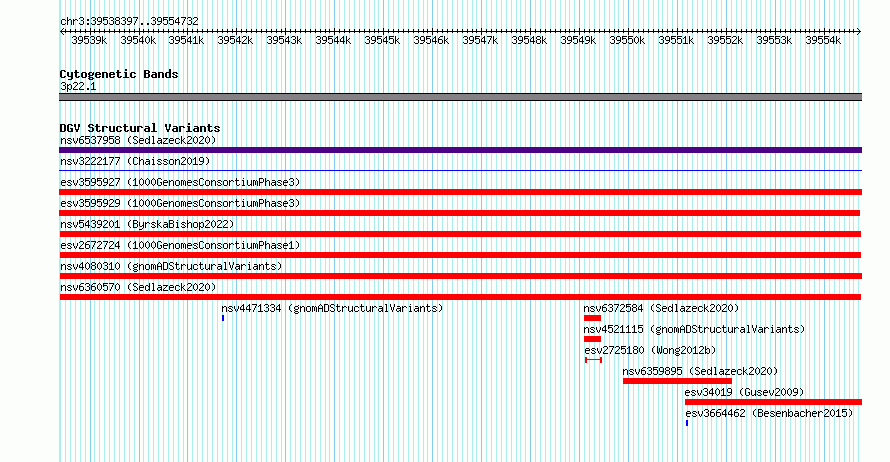Open nsv6372584 (Sedlazeck2020) label
The image size is (890, 462).
coord(661,308)
